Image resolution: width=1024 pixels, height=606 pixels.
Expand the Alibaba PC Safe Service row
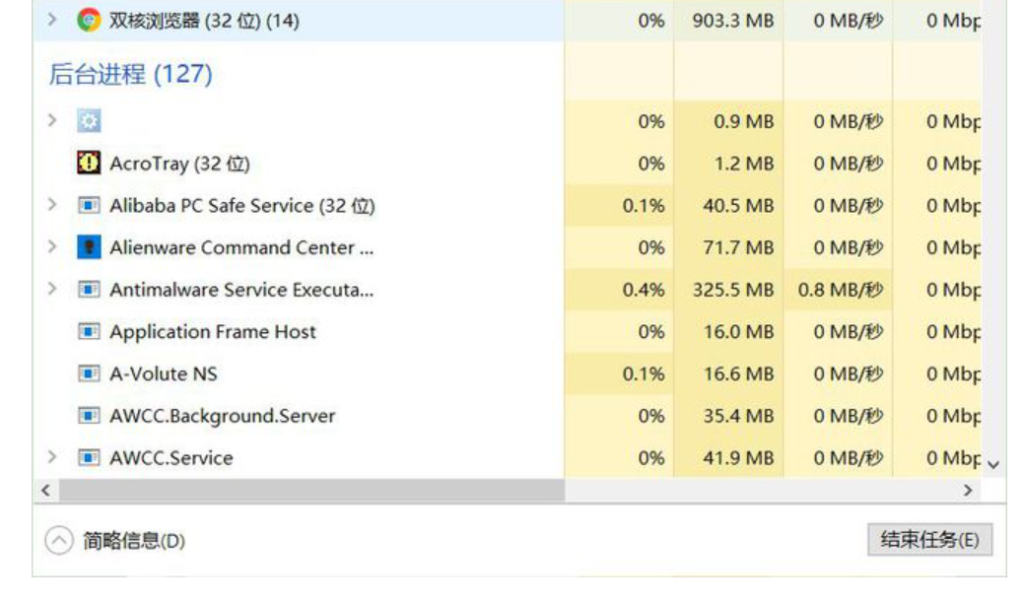pyautogui.click(x=52, y=205)
